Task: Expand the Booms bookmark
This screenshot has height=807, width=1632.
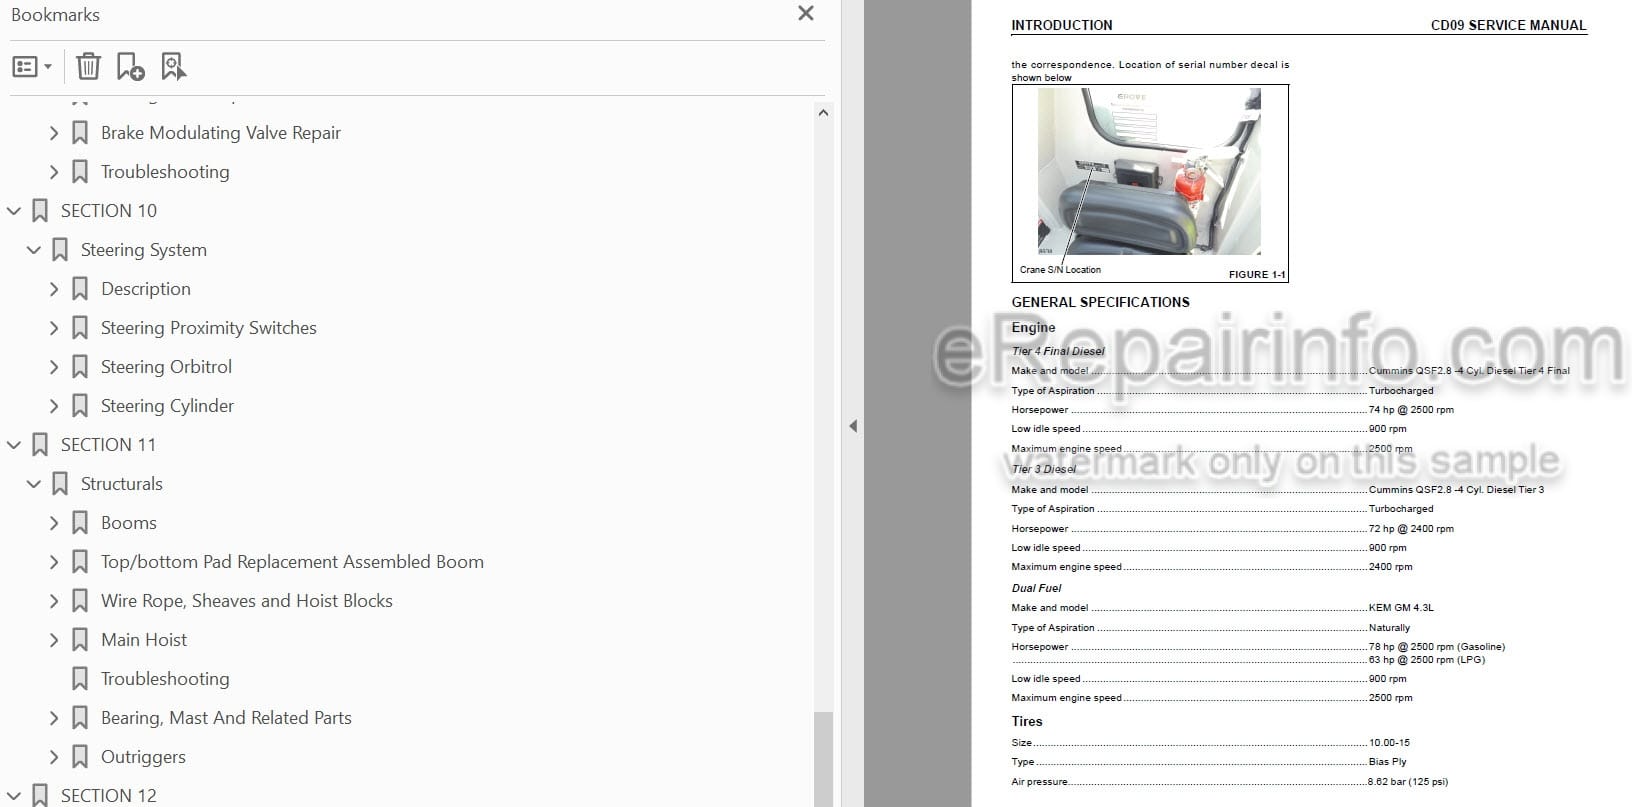Action: point(54,523)
